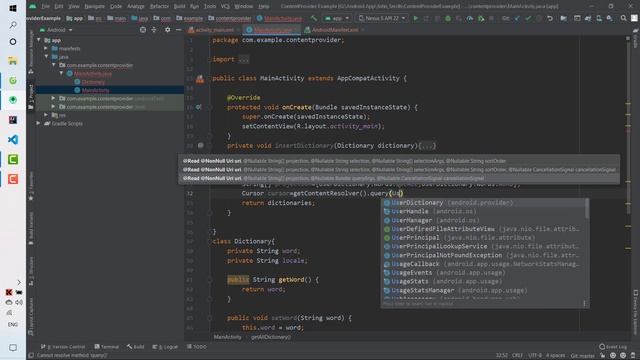Open the app run configuration dropdown

[x=337, y=18]
